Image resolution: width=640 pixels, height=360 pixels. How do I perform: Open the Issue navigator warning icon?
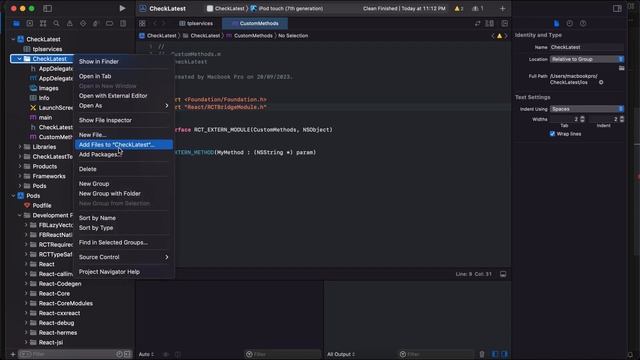(70, 24)
